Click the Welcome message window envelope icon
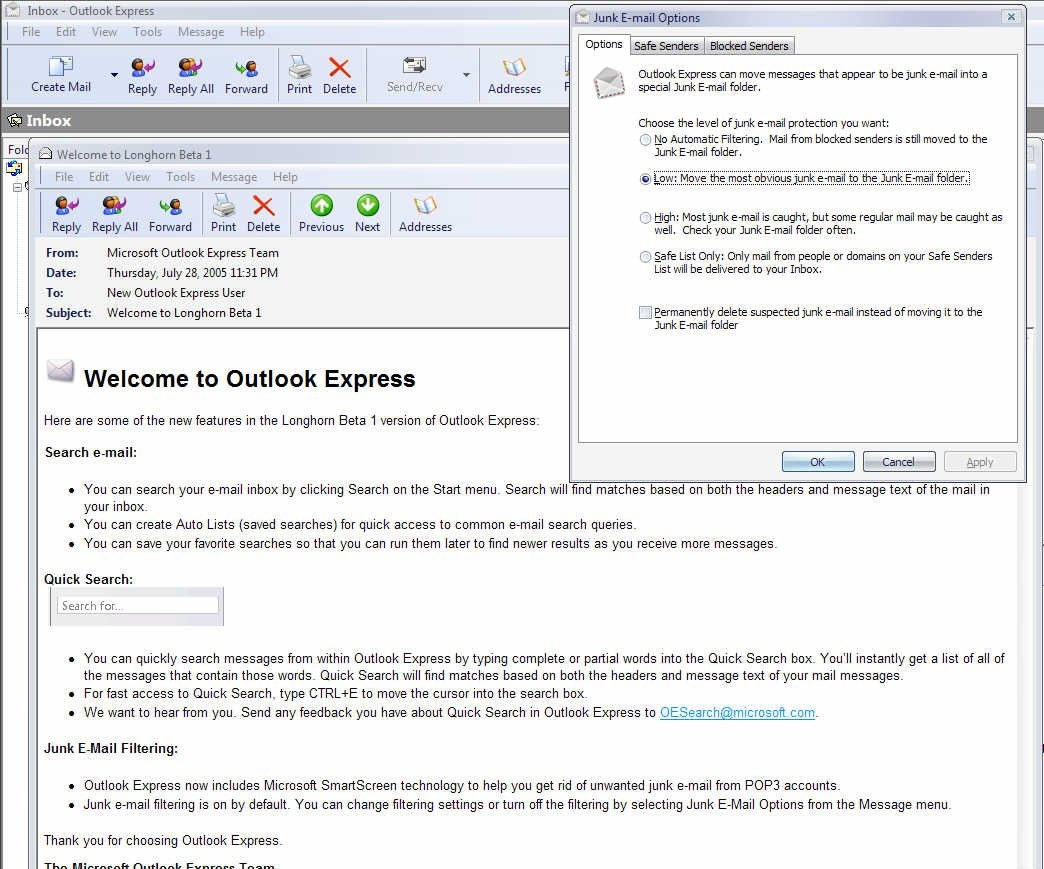 tap(45, 154)
